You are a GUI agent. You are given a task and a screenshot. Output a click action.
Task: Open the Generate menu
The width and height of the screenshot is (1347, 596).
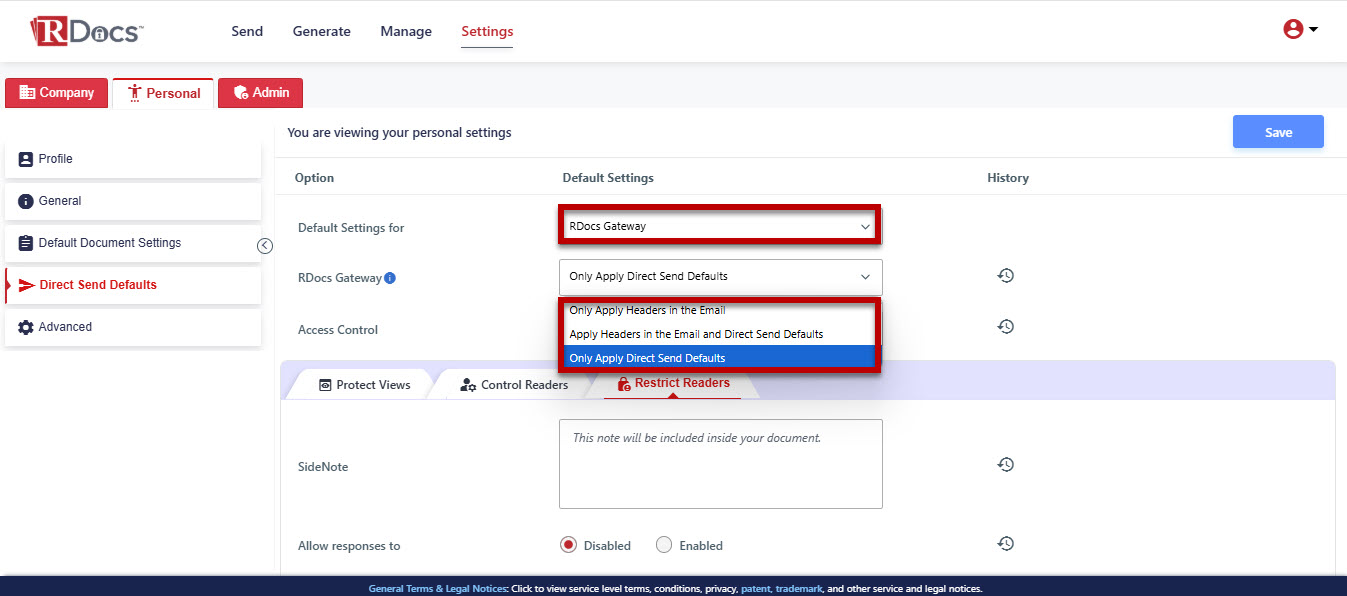(321, 31)
